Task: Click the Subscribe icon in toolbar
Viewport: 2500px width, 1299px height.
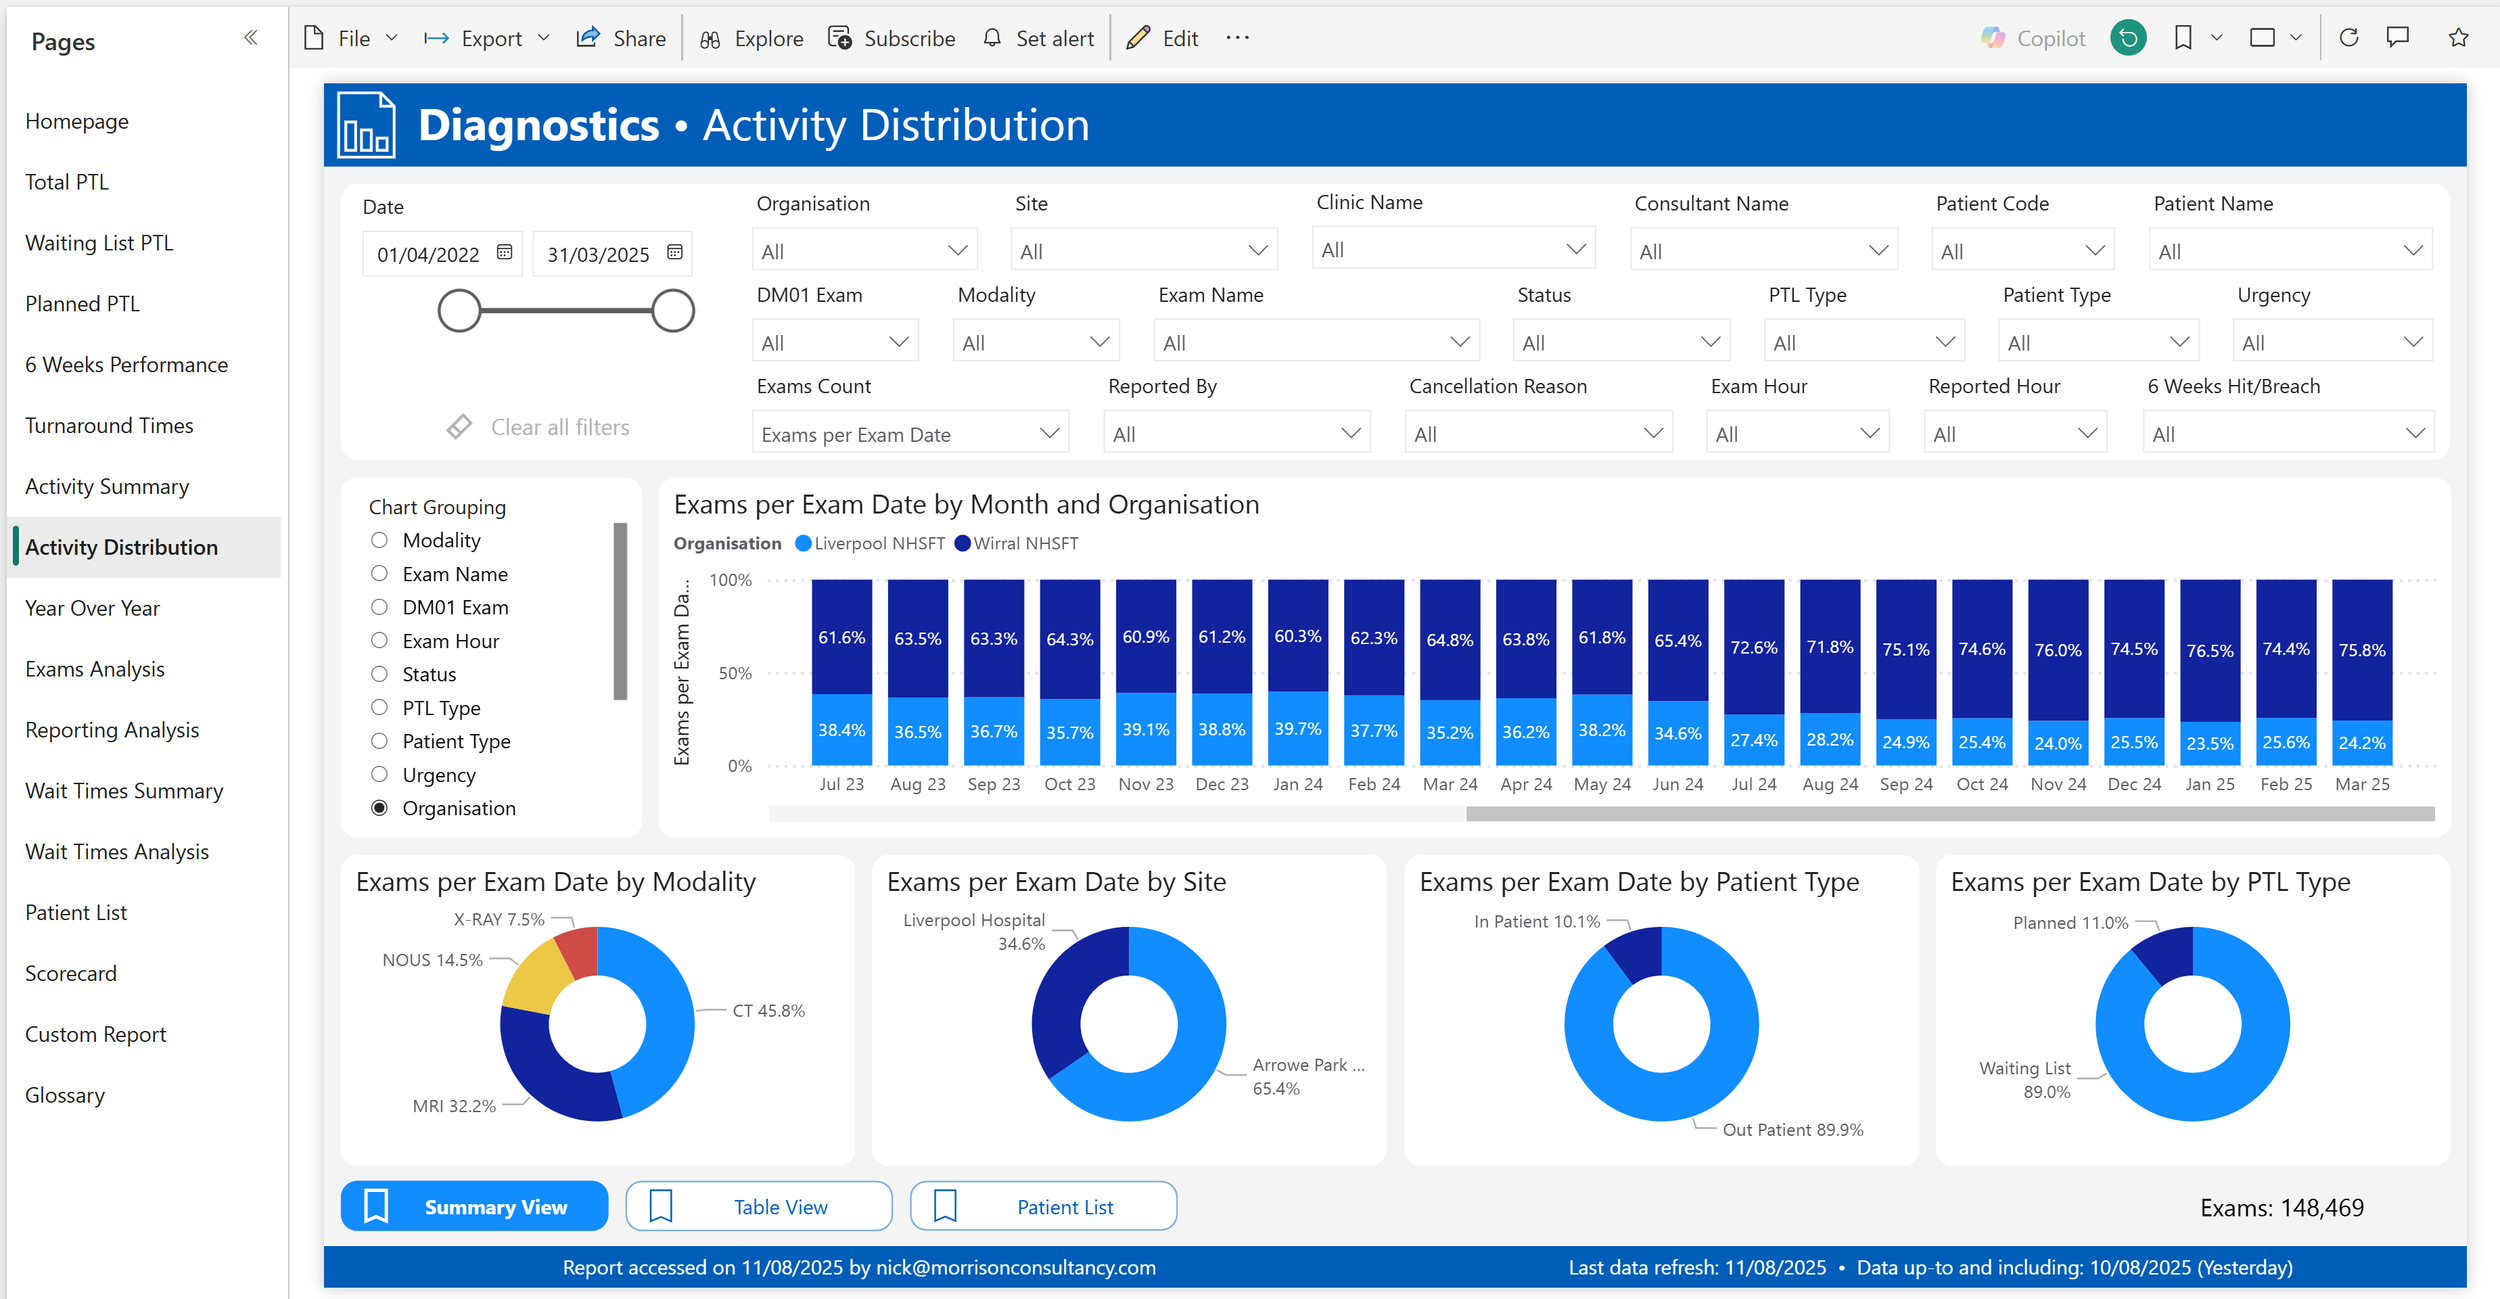Action: [x=840, y=38]
